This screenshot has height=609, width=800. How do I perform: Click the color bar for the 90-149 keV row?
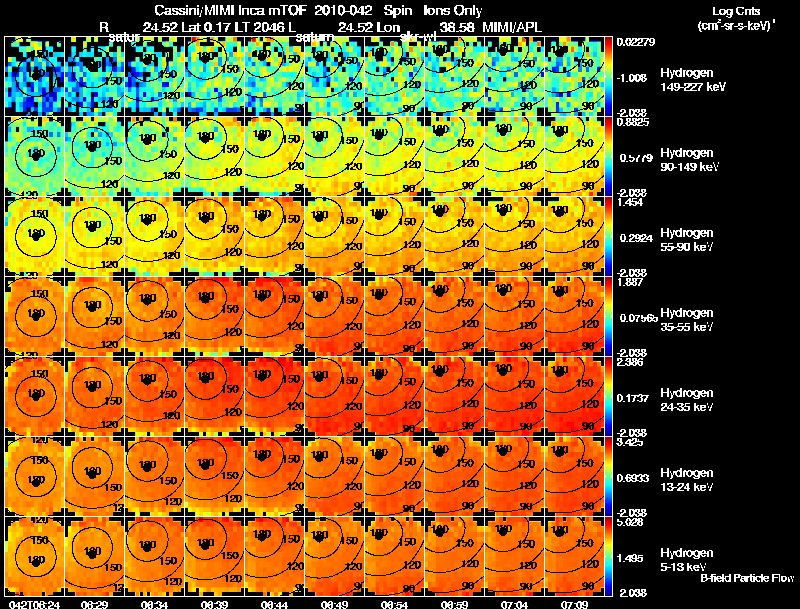point(608,157)
